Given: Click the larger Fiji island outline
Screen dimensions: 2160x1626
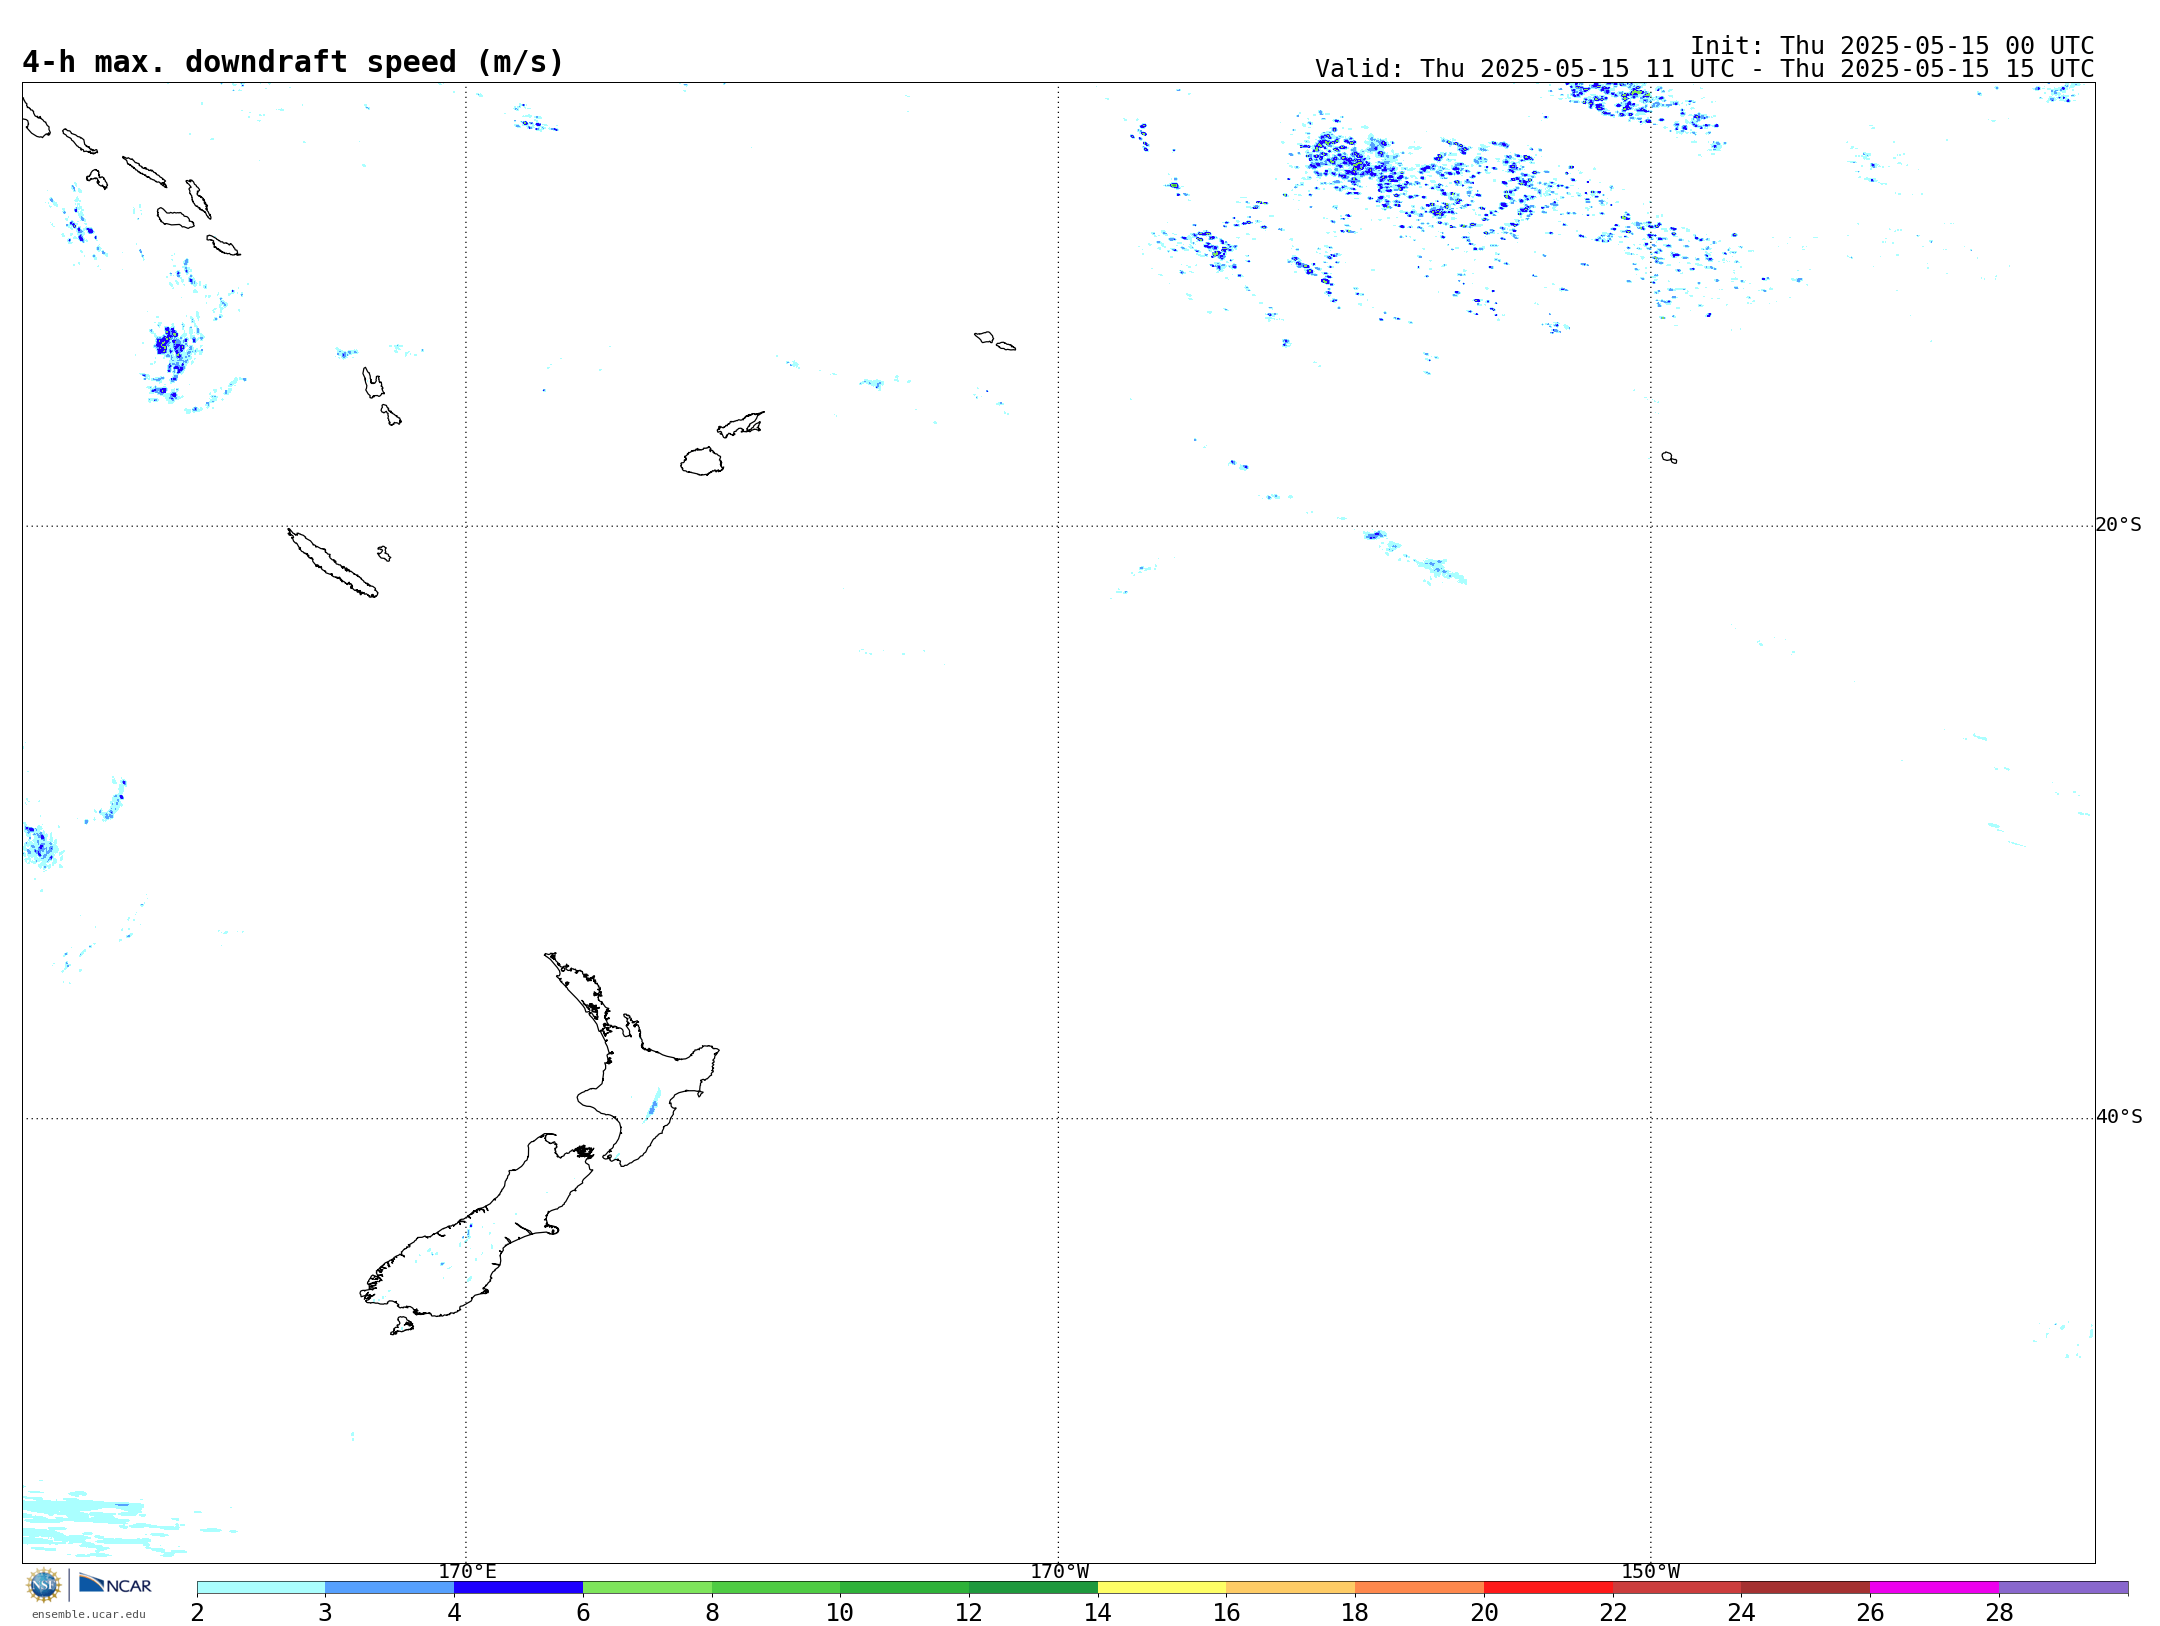Looking at the screenshot, I should (702, 461).
